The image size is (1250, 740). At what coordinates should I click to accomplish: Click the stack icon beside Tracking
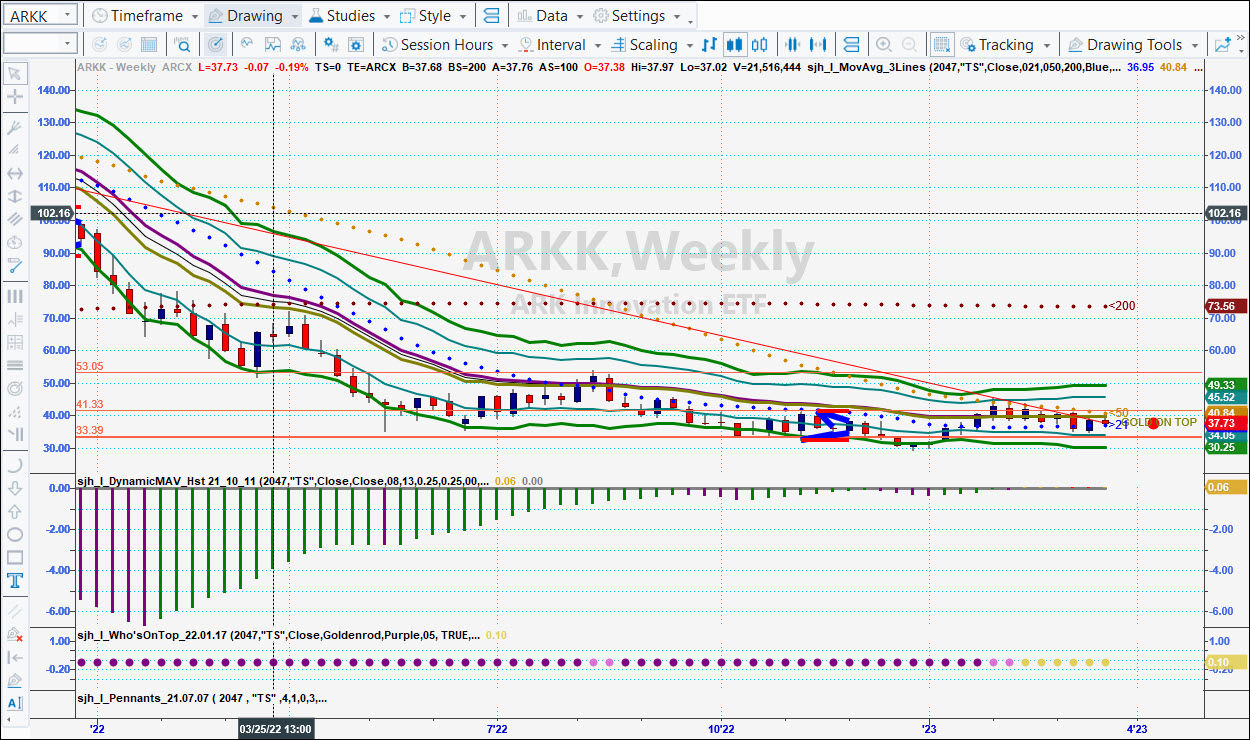[x=851, y=44]
